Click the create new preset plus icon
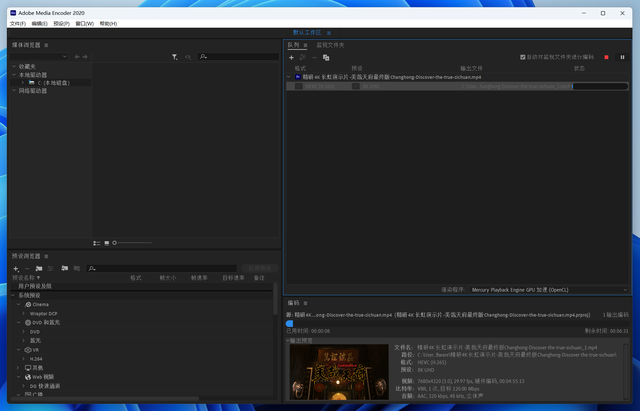The image size is (640, 411). click(16, 269)
